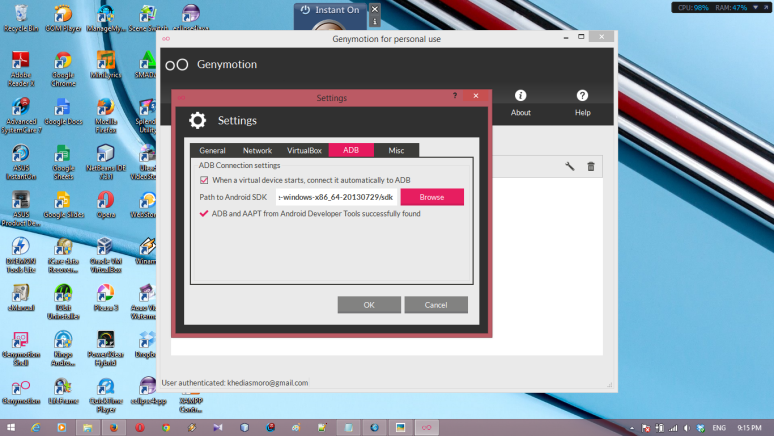774x436 pixels.
Task: Switch to Genymotion taskbar button
Action: [x=426, y=428]
